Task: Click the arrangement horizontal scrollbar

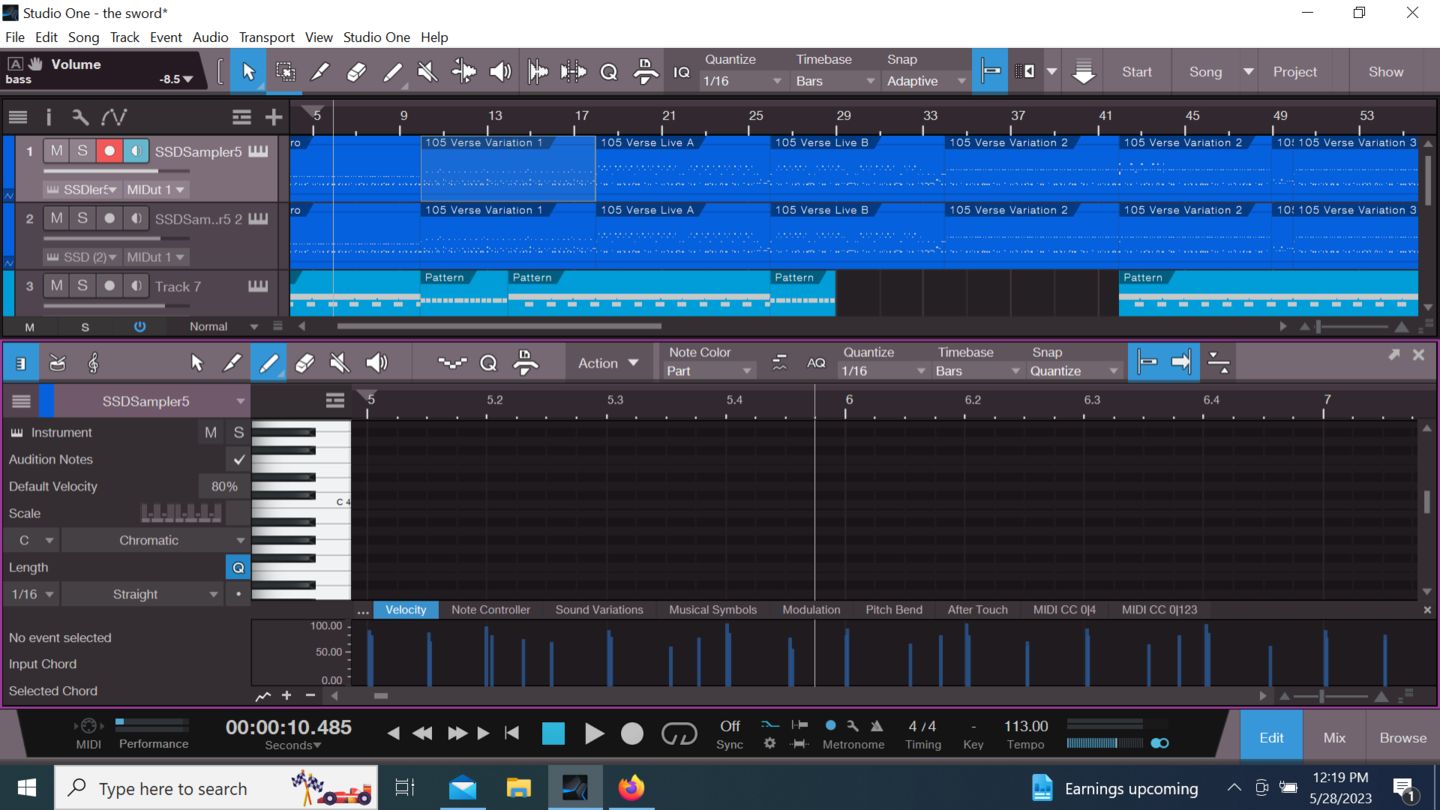Action: [x=499, y=326]
